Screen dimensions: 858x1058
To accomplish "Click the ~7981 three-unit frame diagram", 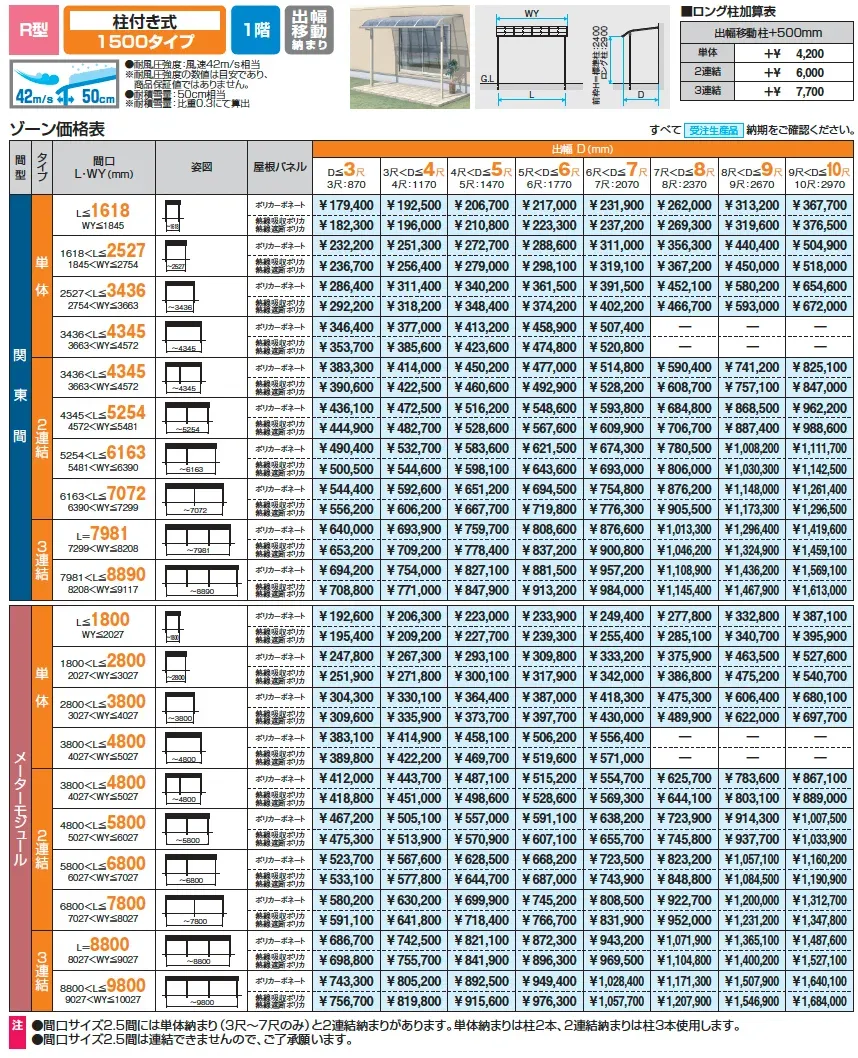I will [198, 539].
